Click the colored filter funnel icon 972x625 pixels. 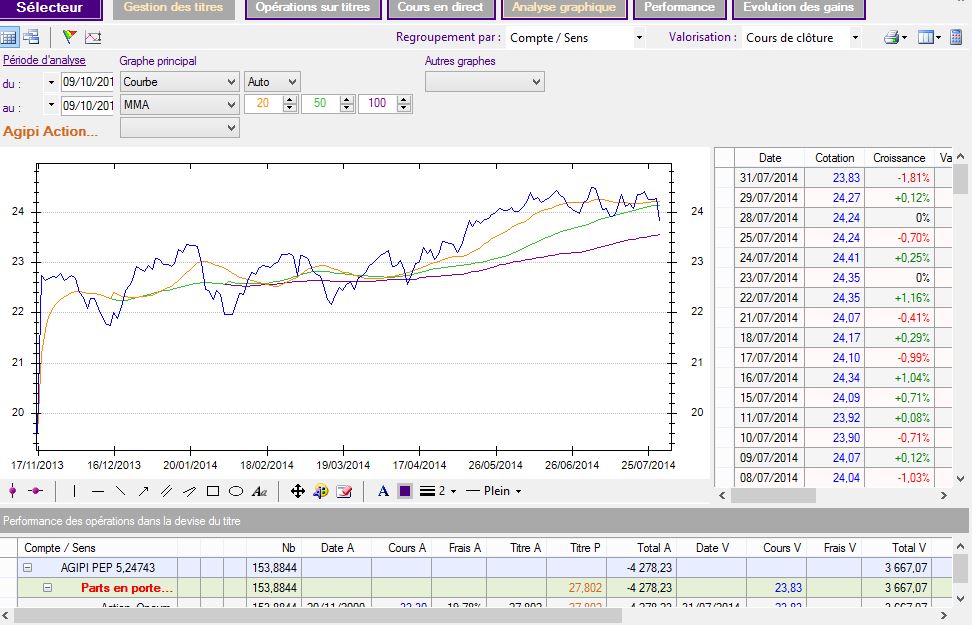coord(69,38)
